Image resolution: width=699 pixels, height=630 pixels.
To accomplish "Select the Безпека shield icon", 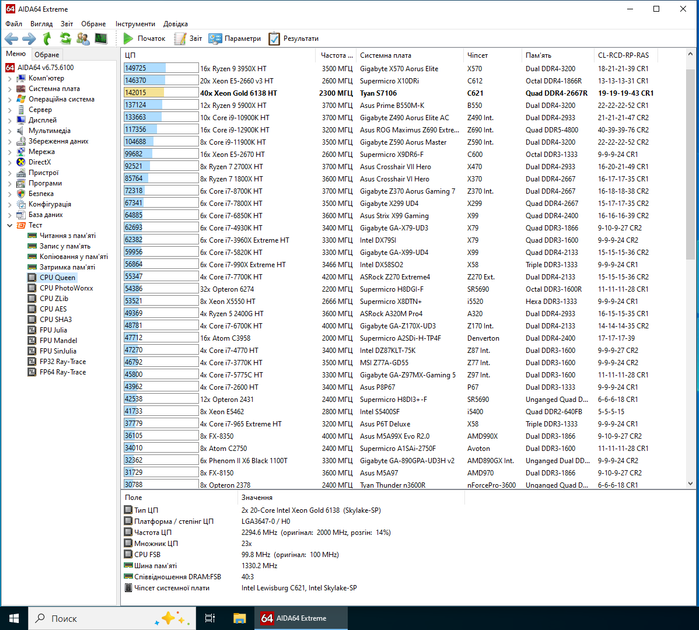I will pos(21,194).
